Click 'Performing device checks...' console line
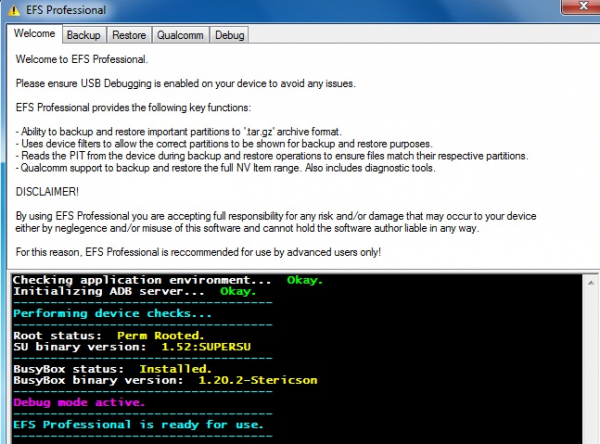The width and height of the screenshot is (600, 444). [112, 313]
